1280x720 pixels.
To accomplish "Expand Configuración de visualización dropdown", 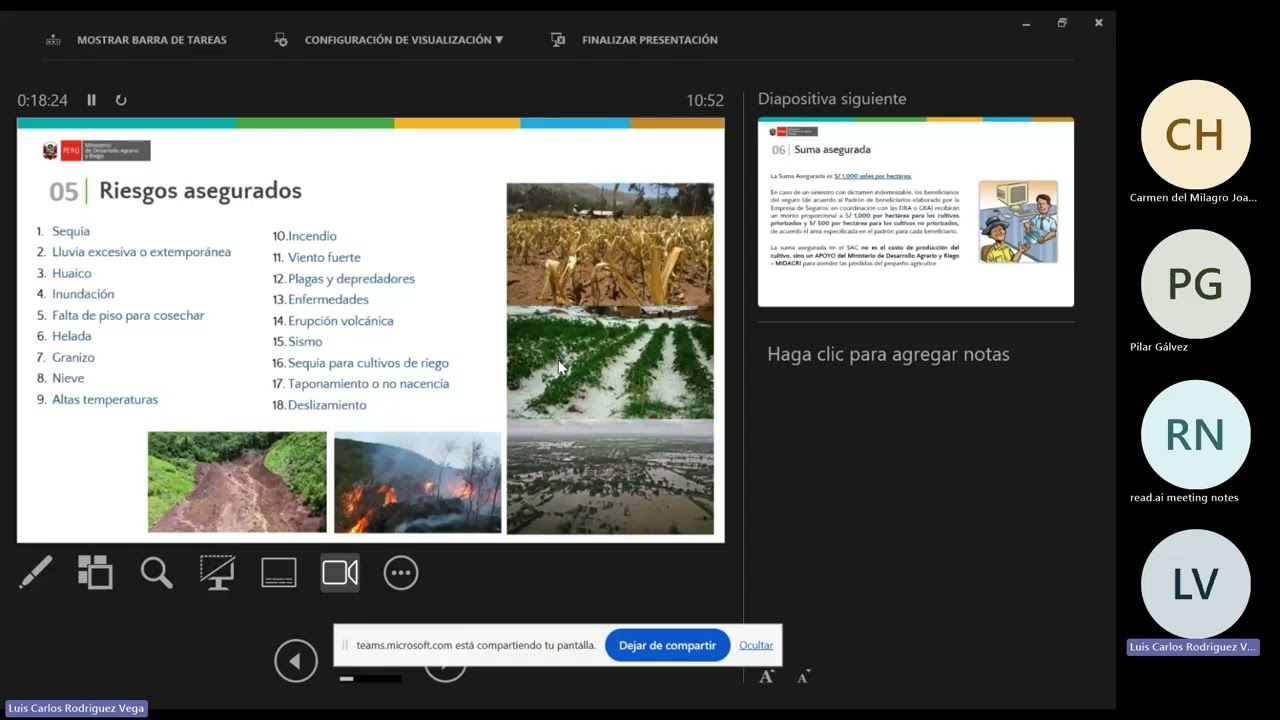I will tap(404, 40).
